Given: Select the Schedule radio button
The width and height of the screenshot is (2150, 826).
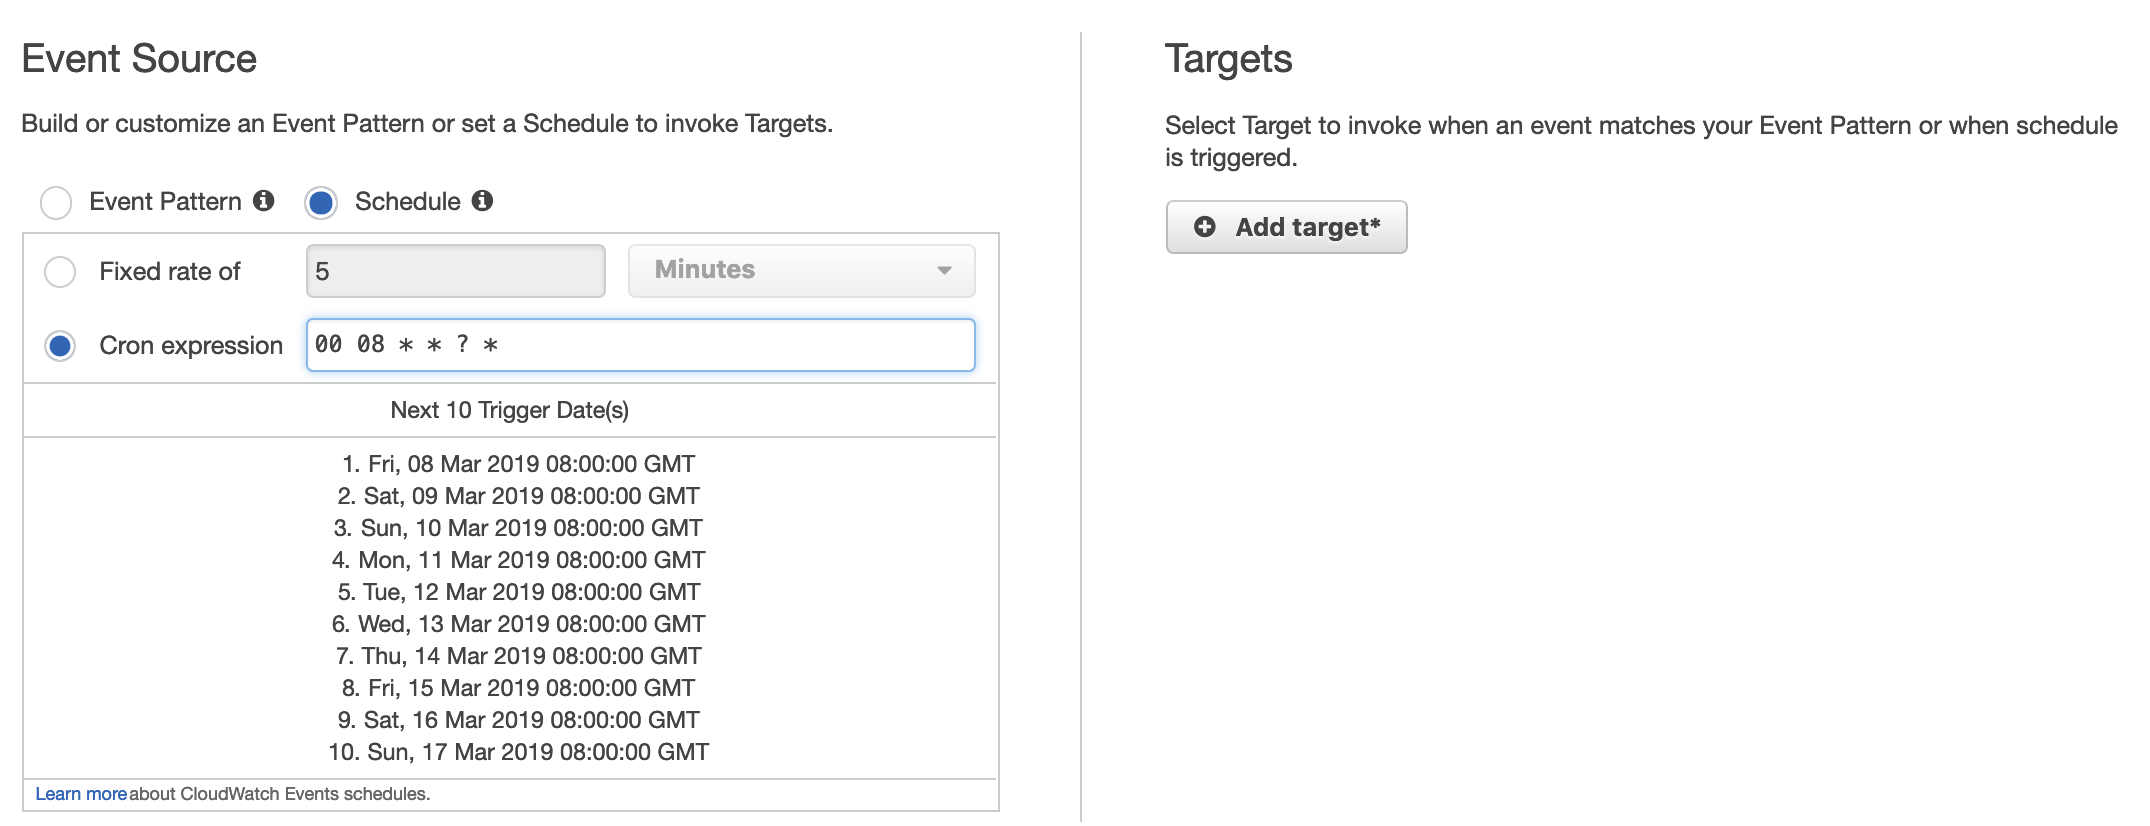Looking at the screenshot, I should (x=321, y=202).
